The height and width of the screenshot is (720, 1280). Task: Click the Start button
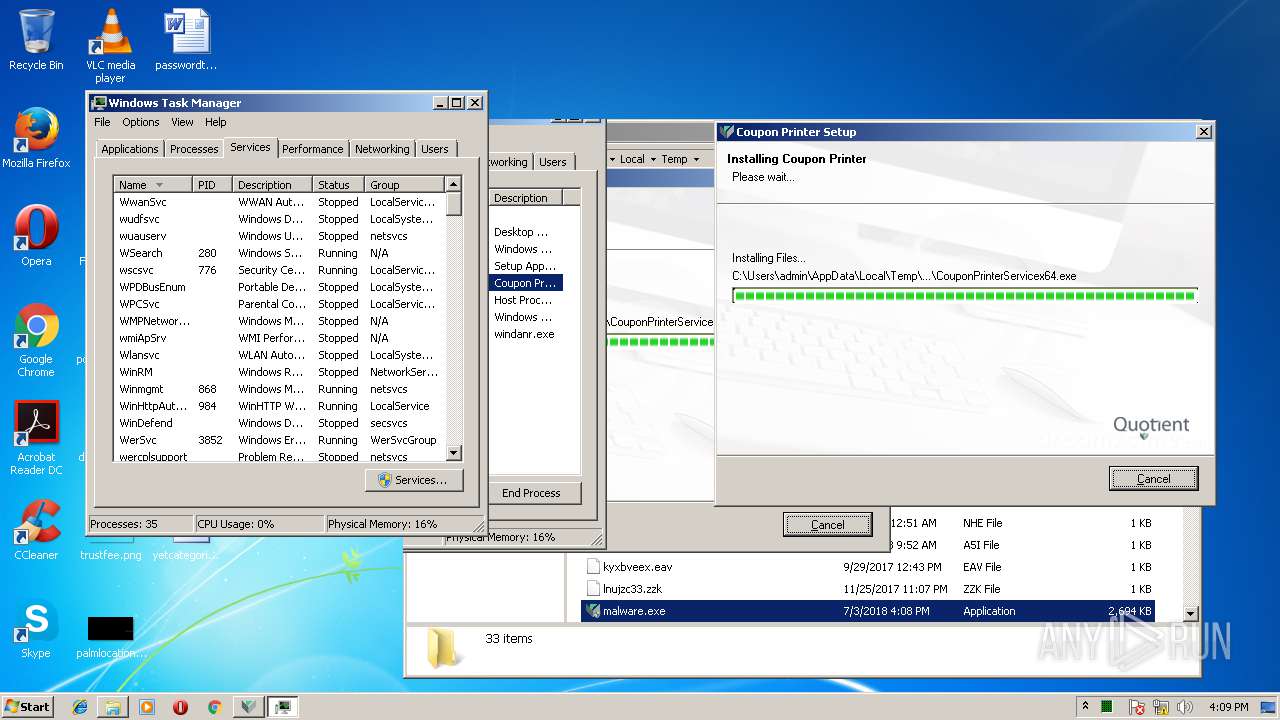28,706
